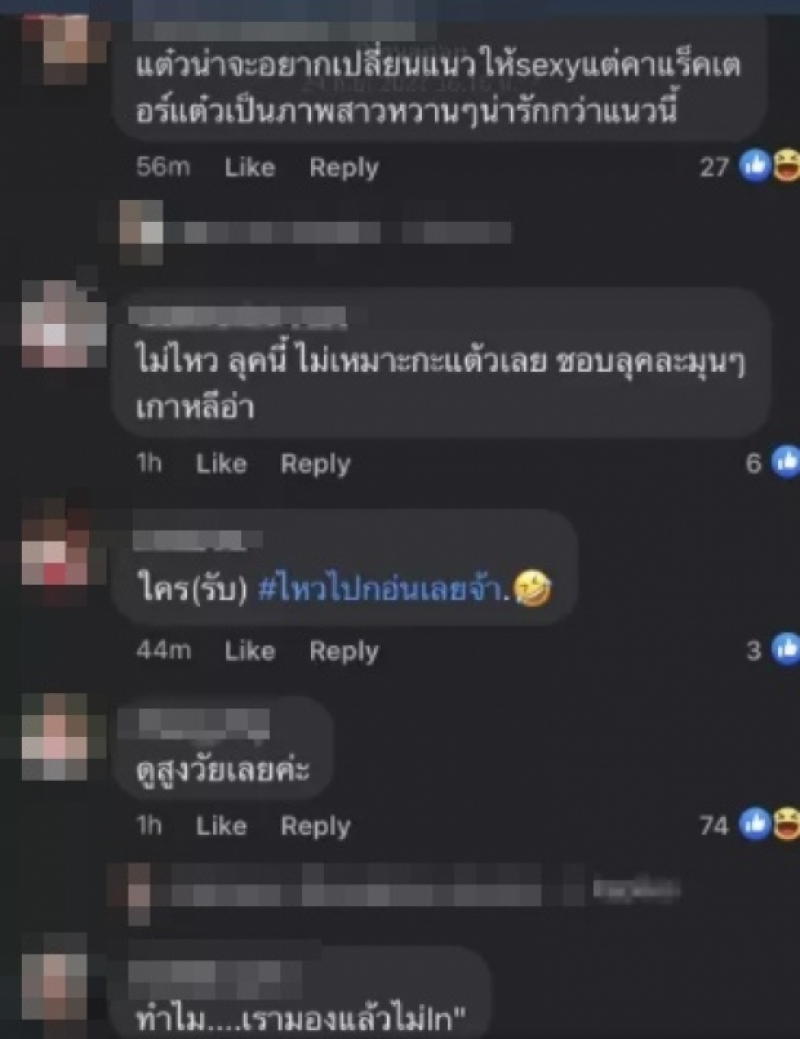Open avatar of the ทำไม....เรามอง commenter

click(54, 985)
